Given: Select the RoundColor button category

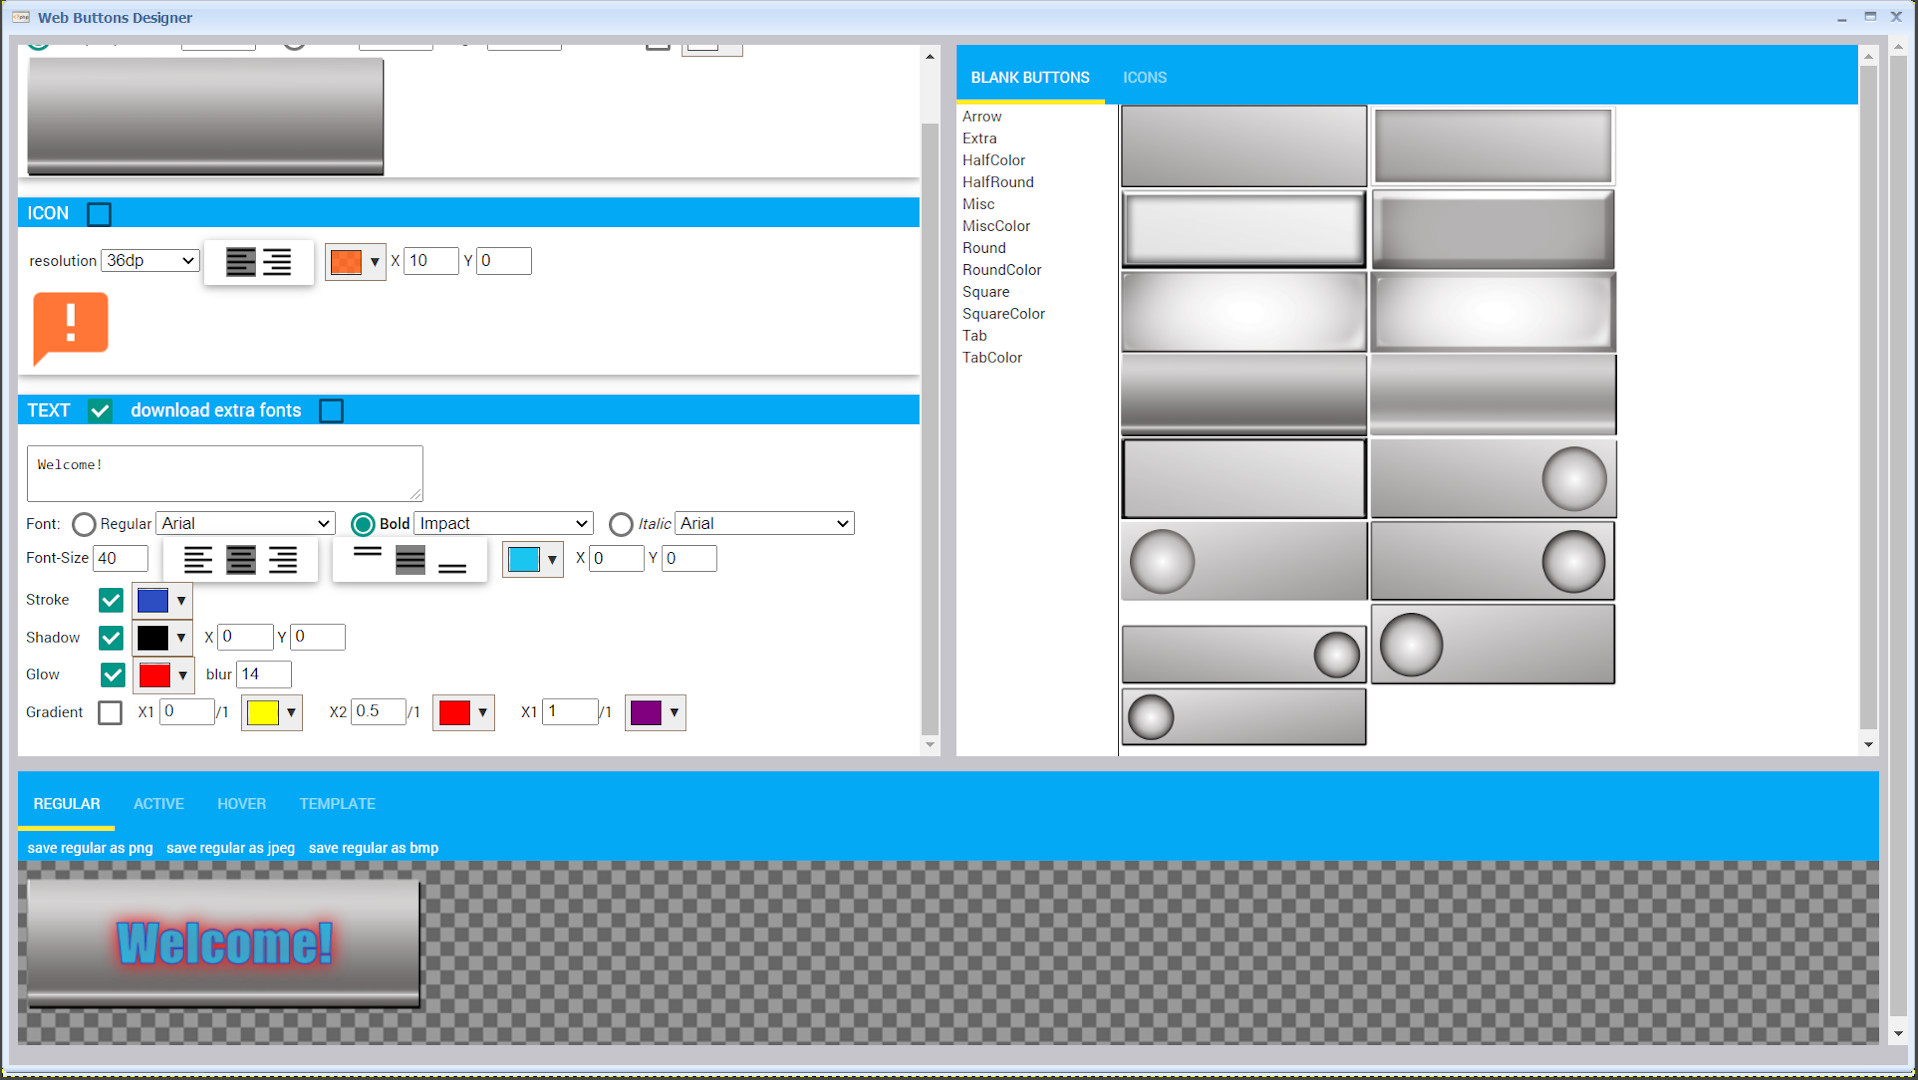Looking at the screenshot, I should [x=1001, y=270].
